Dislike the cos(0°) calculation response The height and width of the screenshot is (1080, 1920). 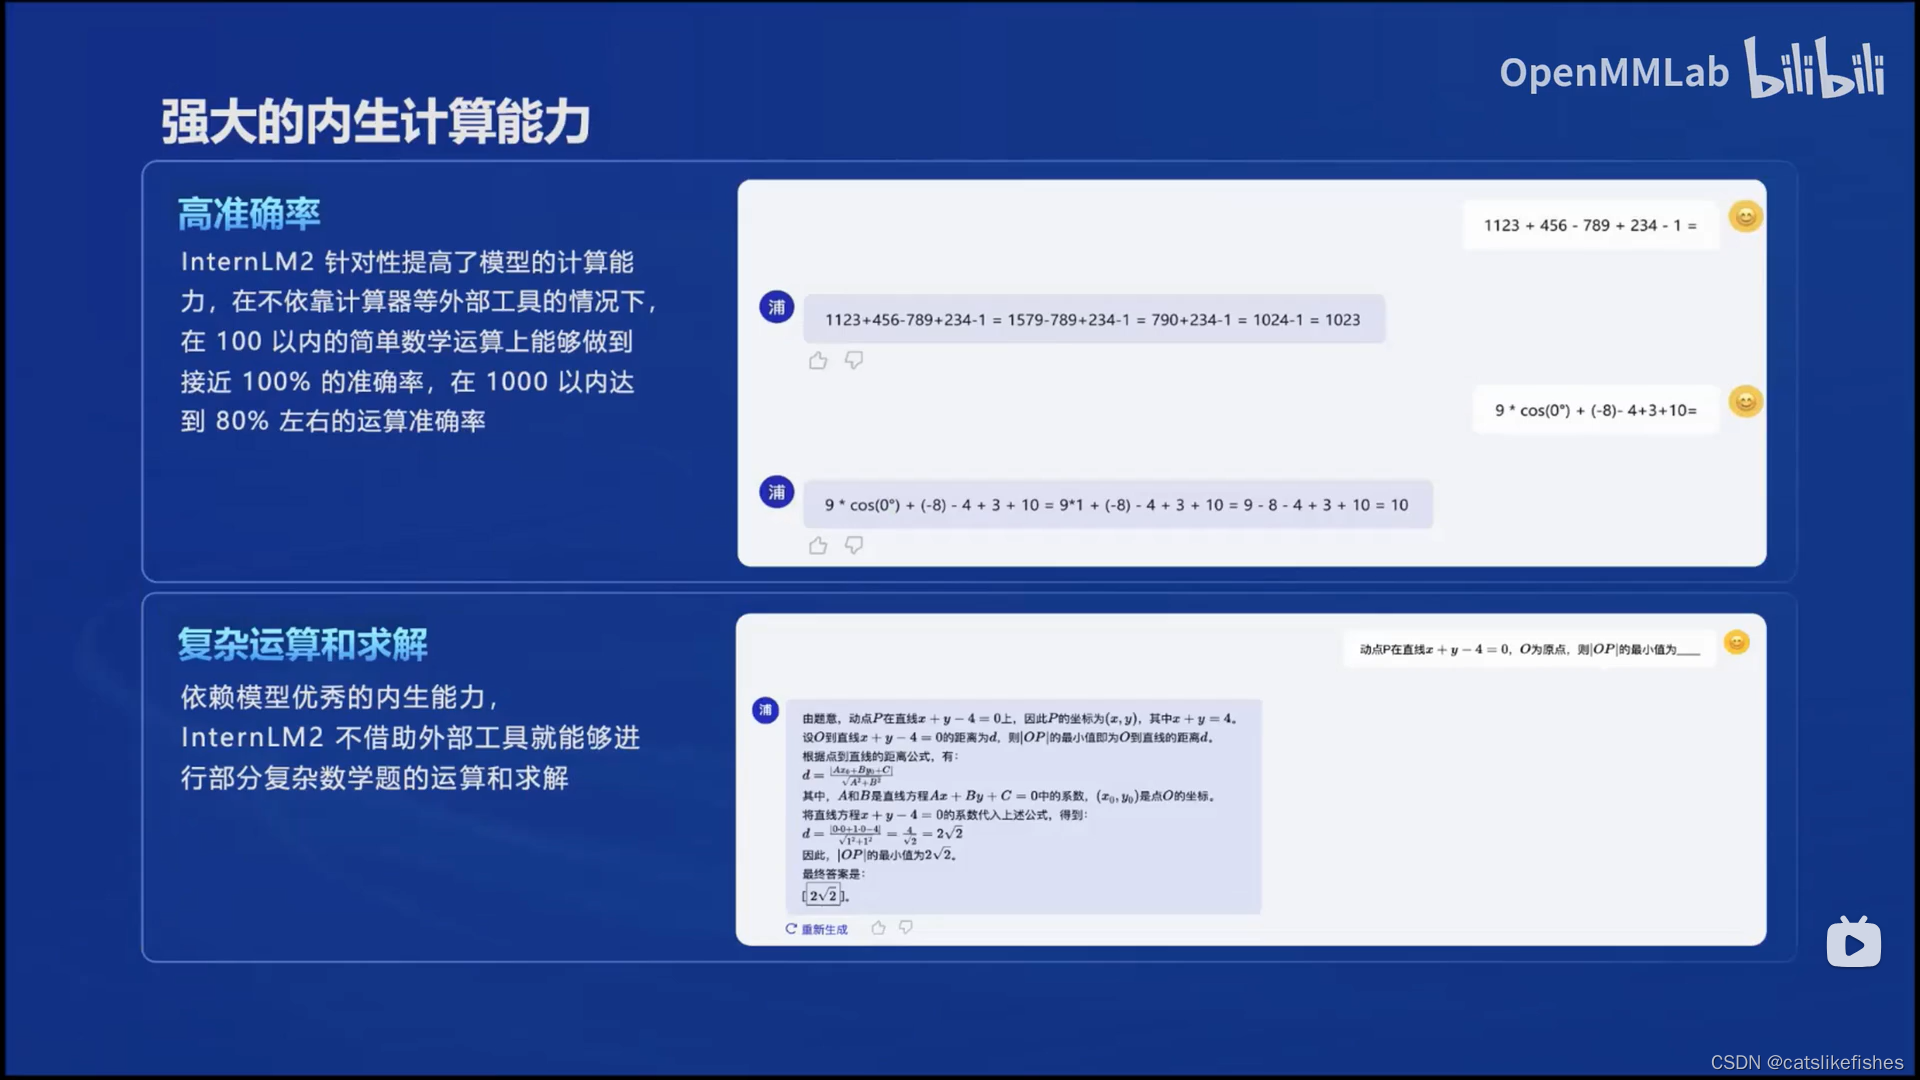[854, 545]
